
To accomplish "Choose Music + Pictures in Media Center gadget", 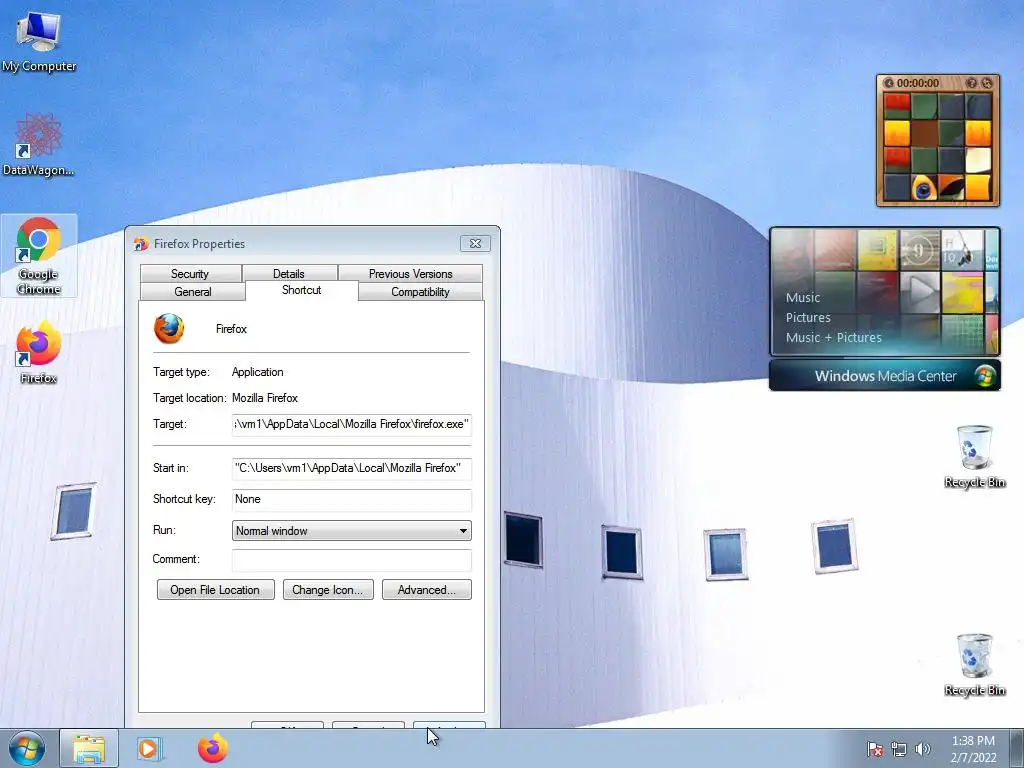I will [x=833, y=338].
